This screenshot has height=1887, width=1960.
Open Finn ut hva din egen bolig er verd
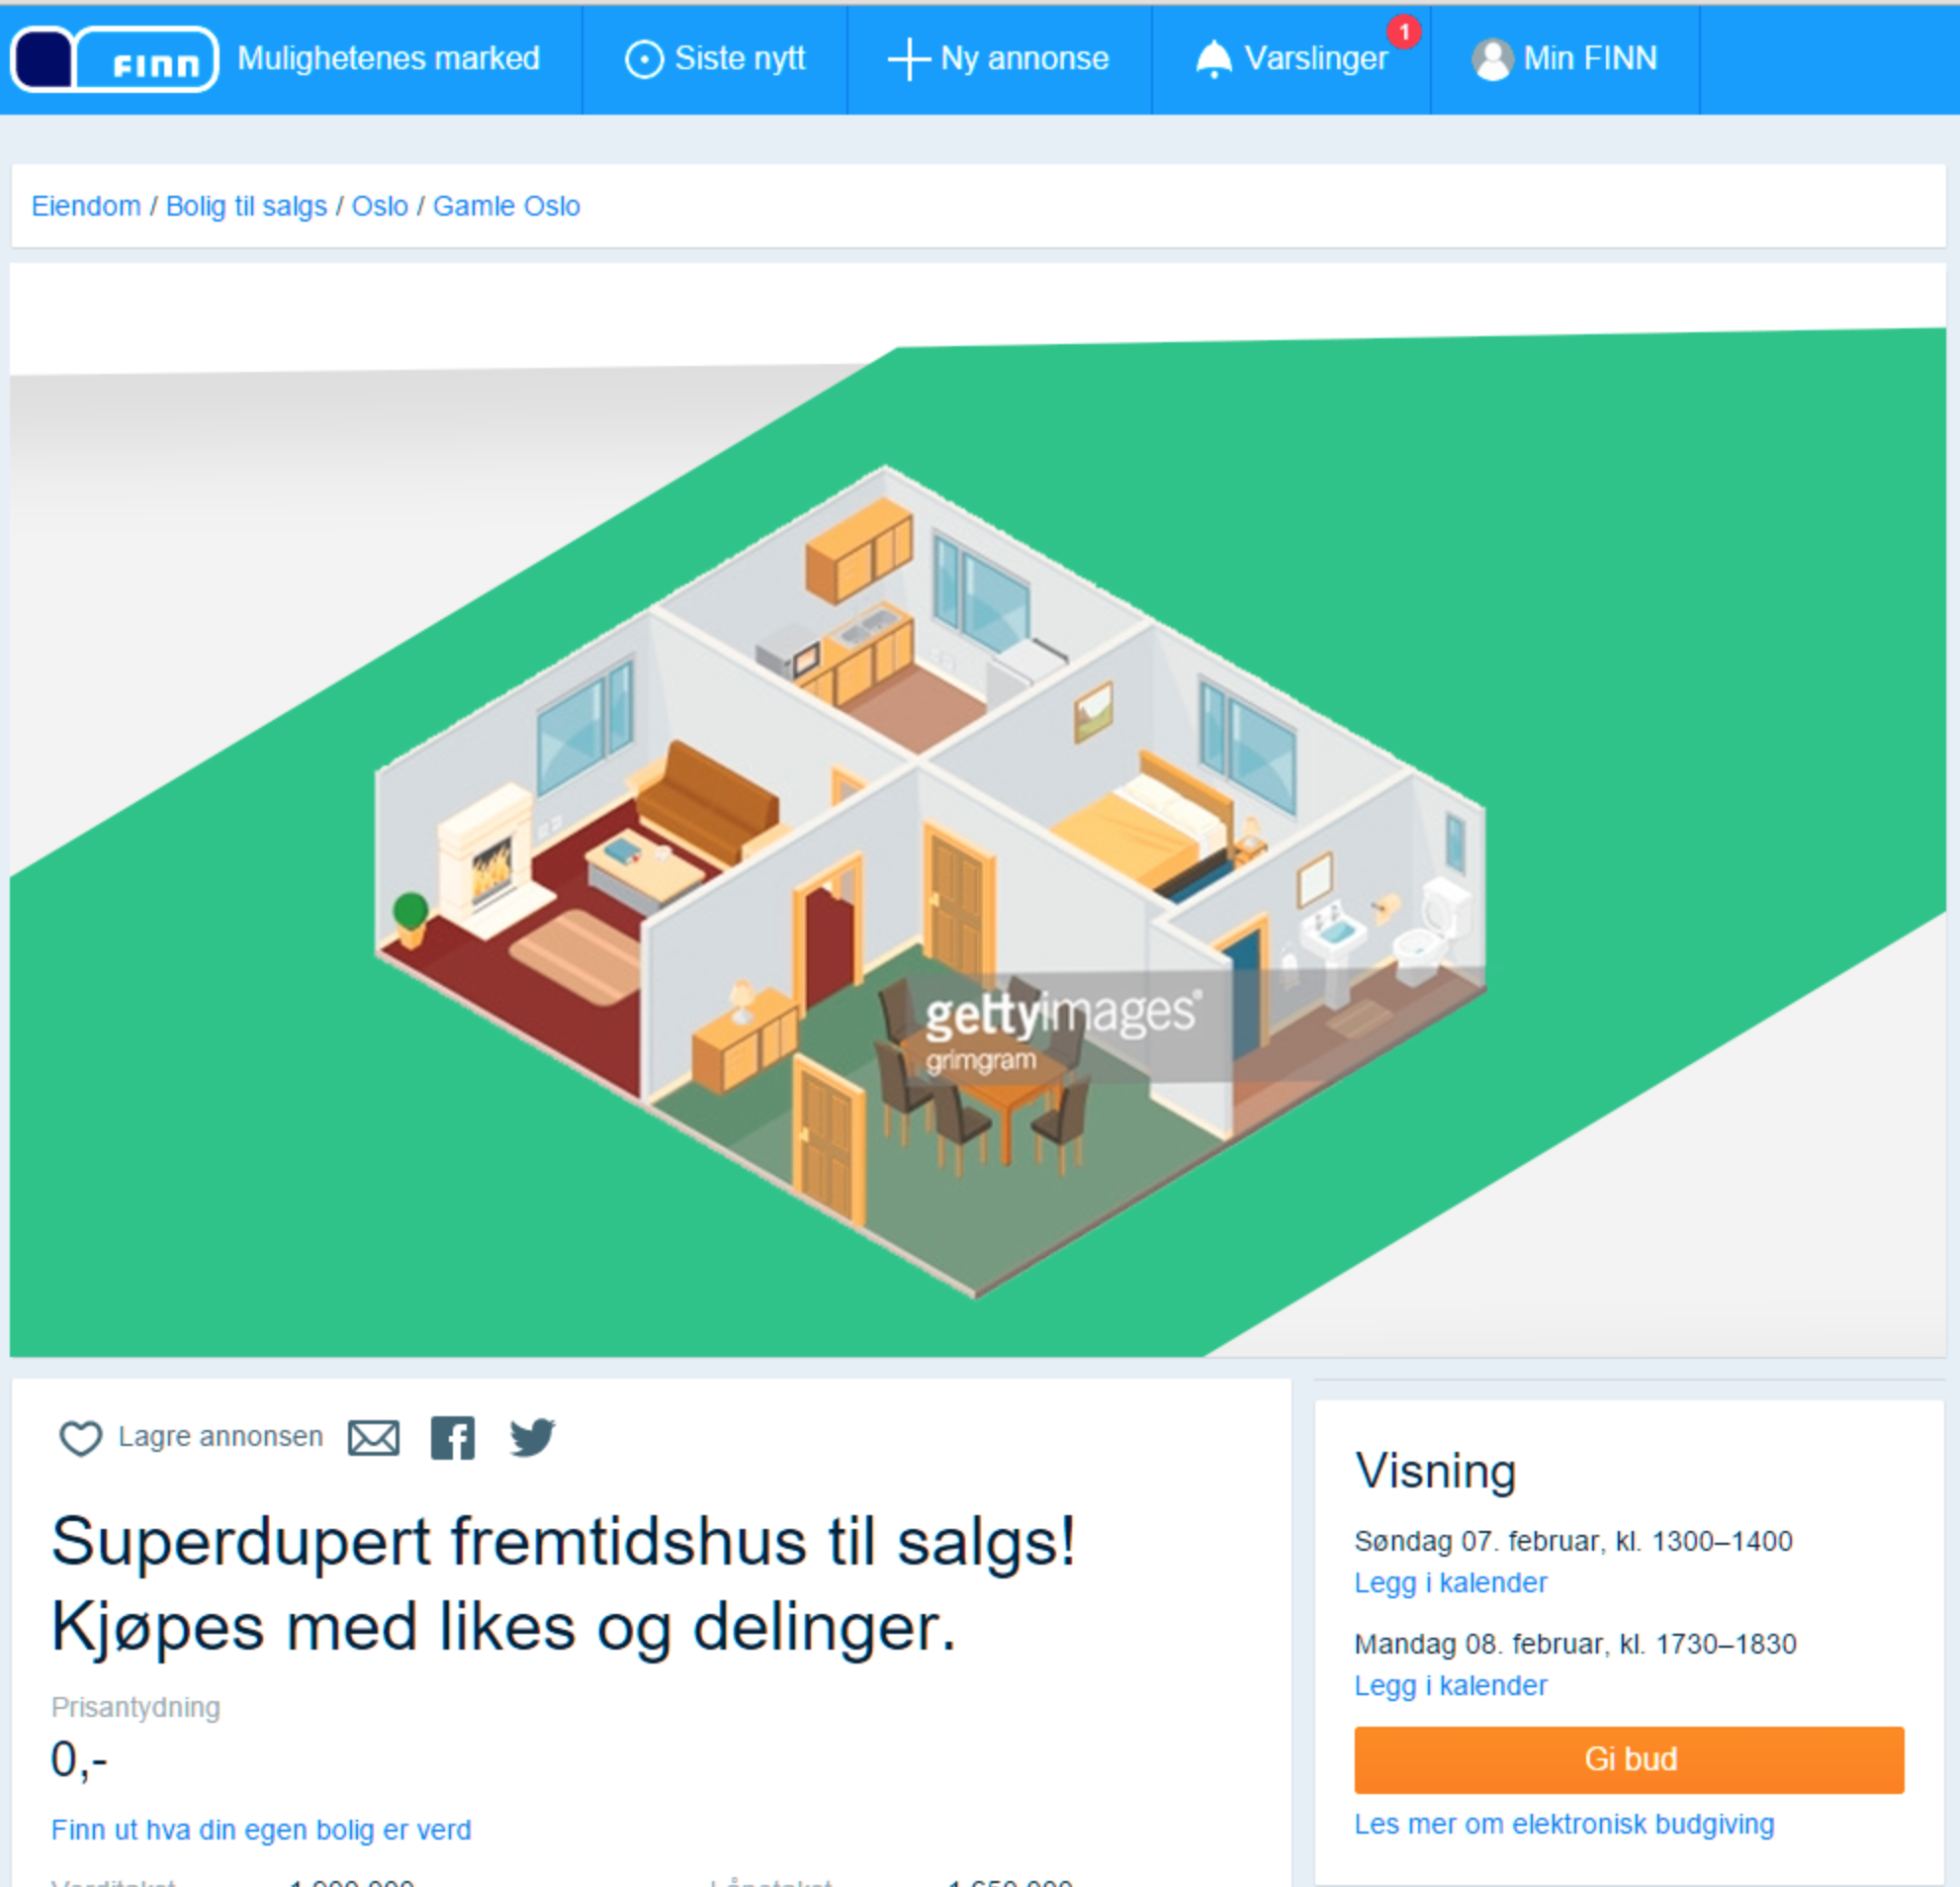point(261,1830)
